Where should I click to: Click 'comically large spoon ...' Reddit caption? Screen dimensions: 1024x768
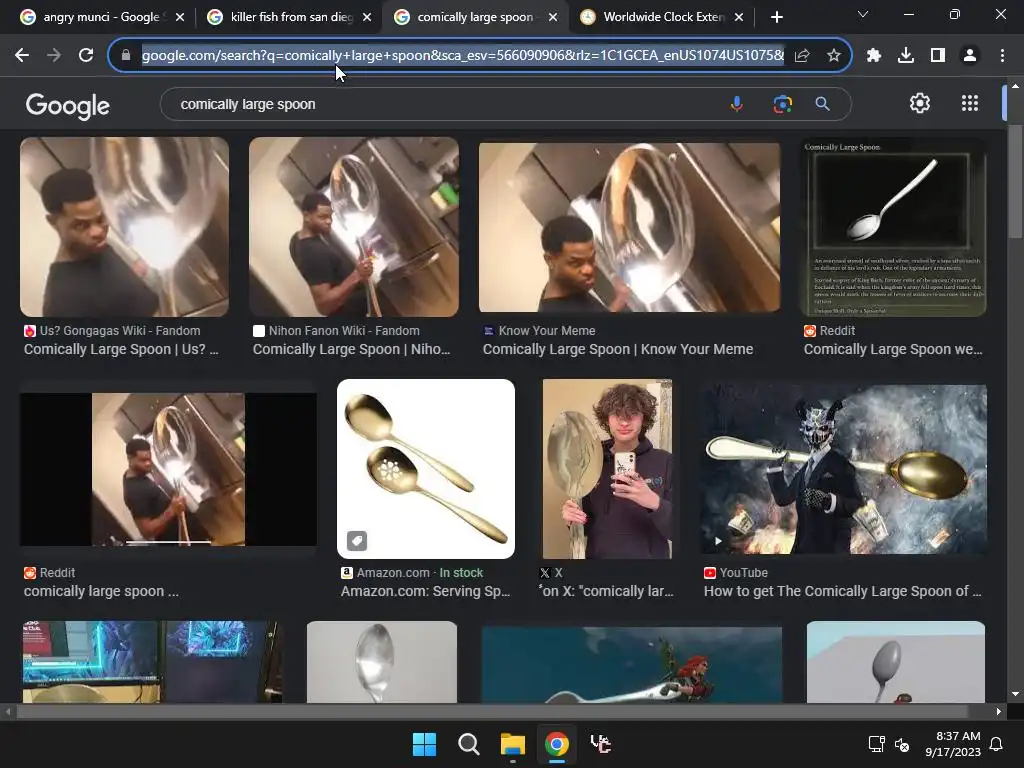(x=101, y=591)
